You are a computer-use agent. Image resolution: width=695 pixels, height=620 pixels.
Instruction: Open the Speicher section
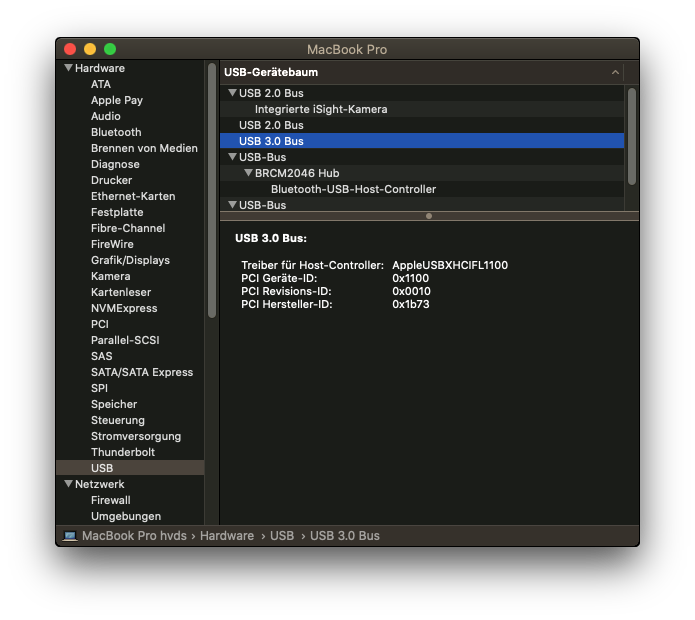(114, 404)
